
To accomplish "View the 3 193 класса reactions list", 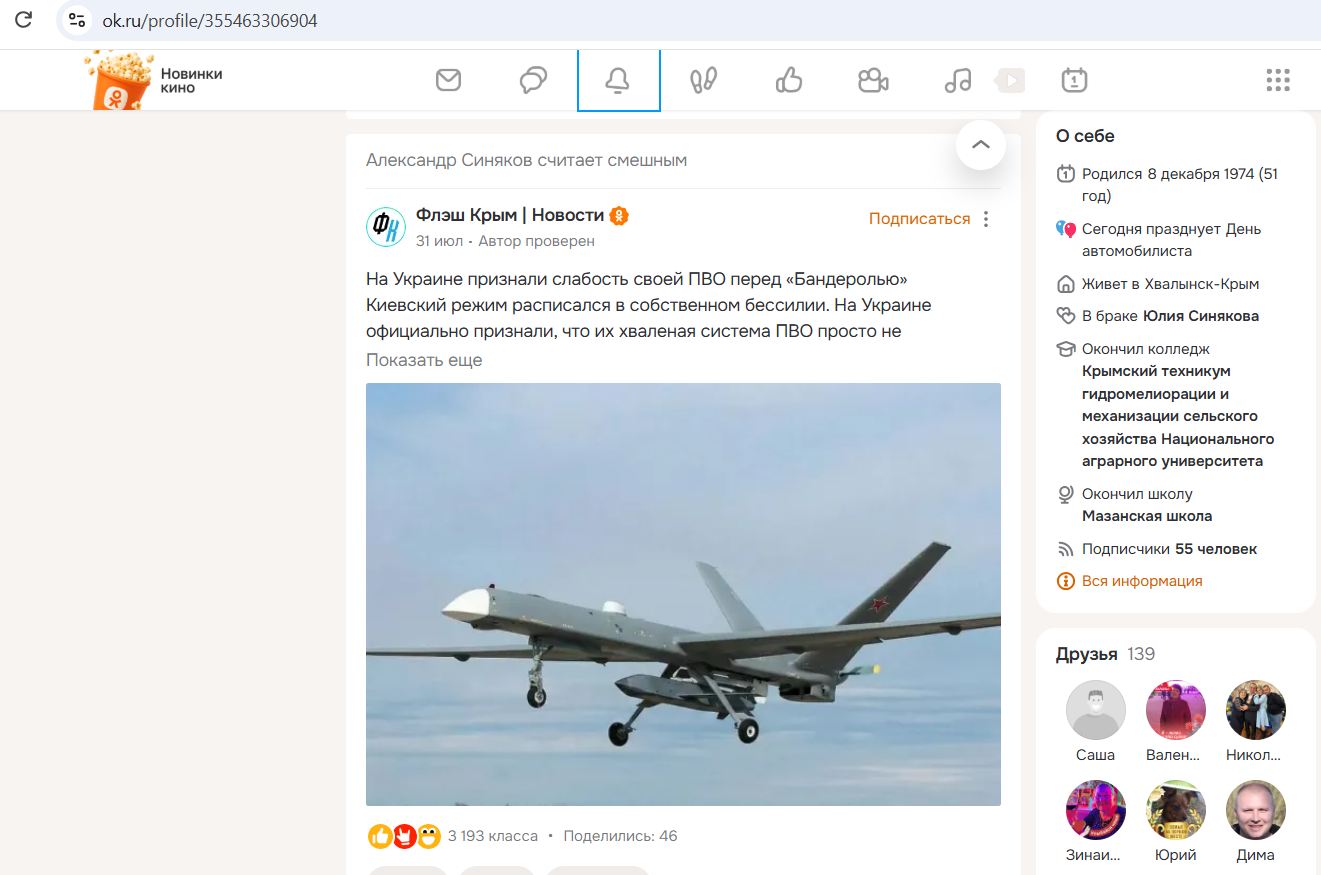I will click(493, 836).
